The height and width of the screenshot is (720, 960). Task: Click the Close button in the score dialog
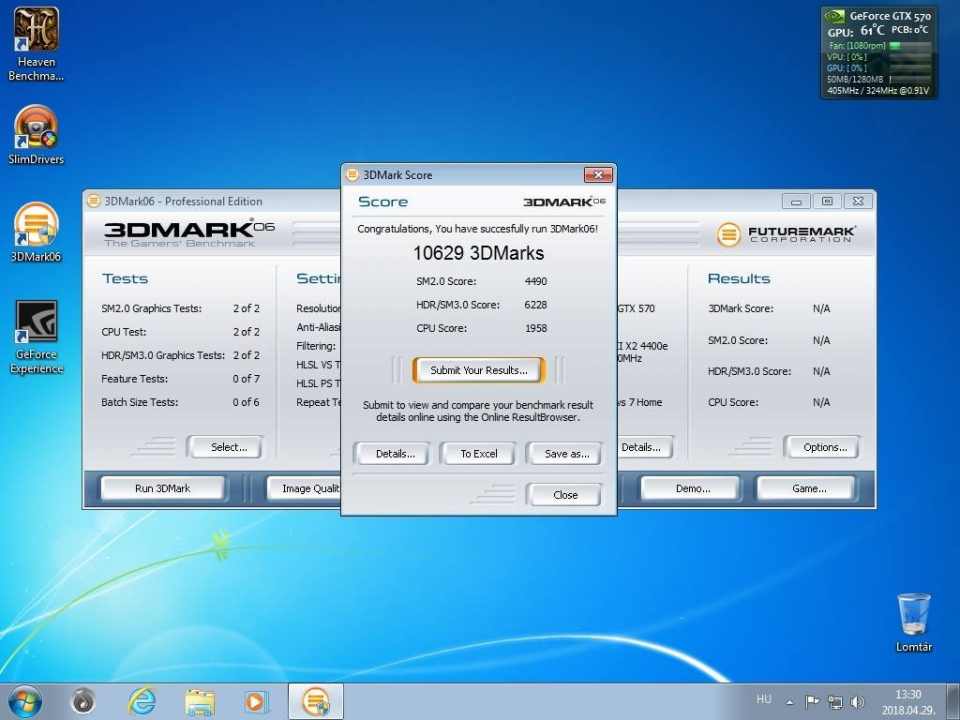click(565, 495)
